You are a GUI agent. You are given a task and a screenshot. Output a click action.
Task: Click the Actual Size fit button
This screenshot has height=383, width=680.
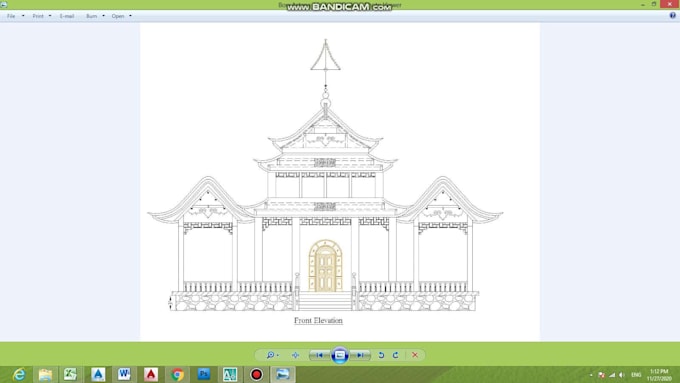tap(295, 355)
